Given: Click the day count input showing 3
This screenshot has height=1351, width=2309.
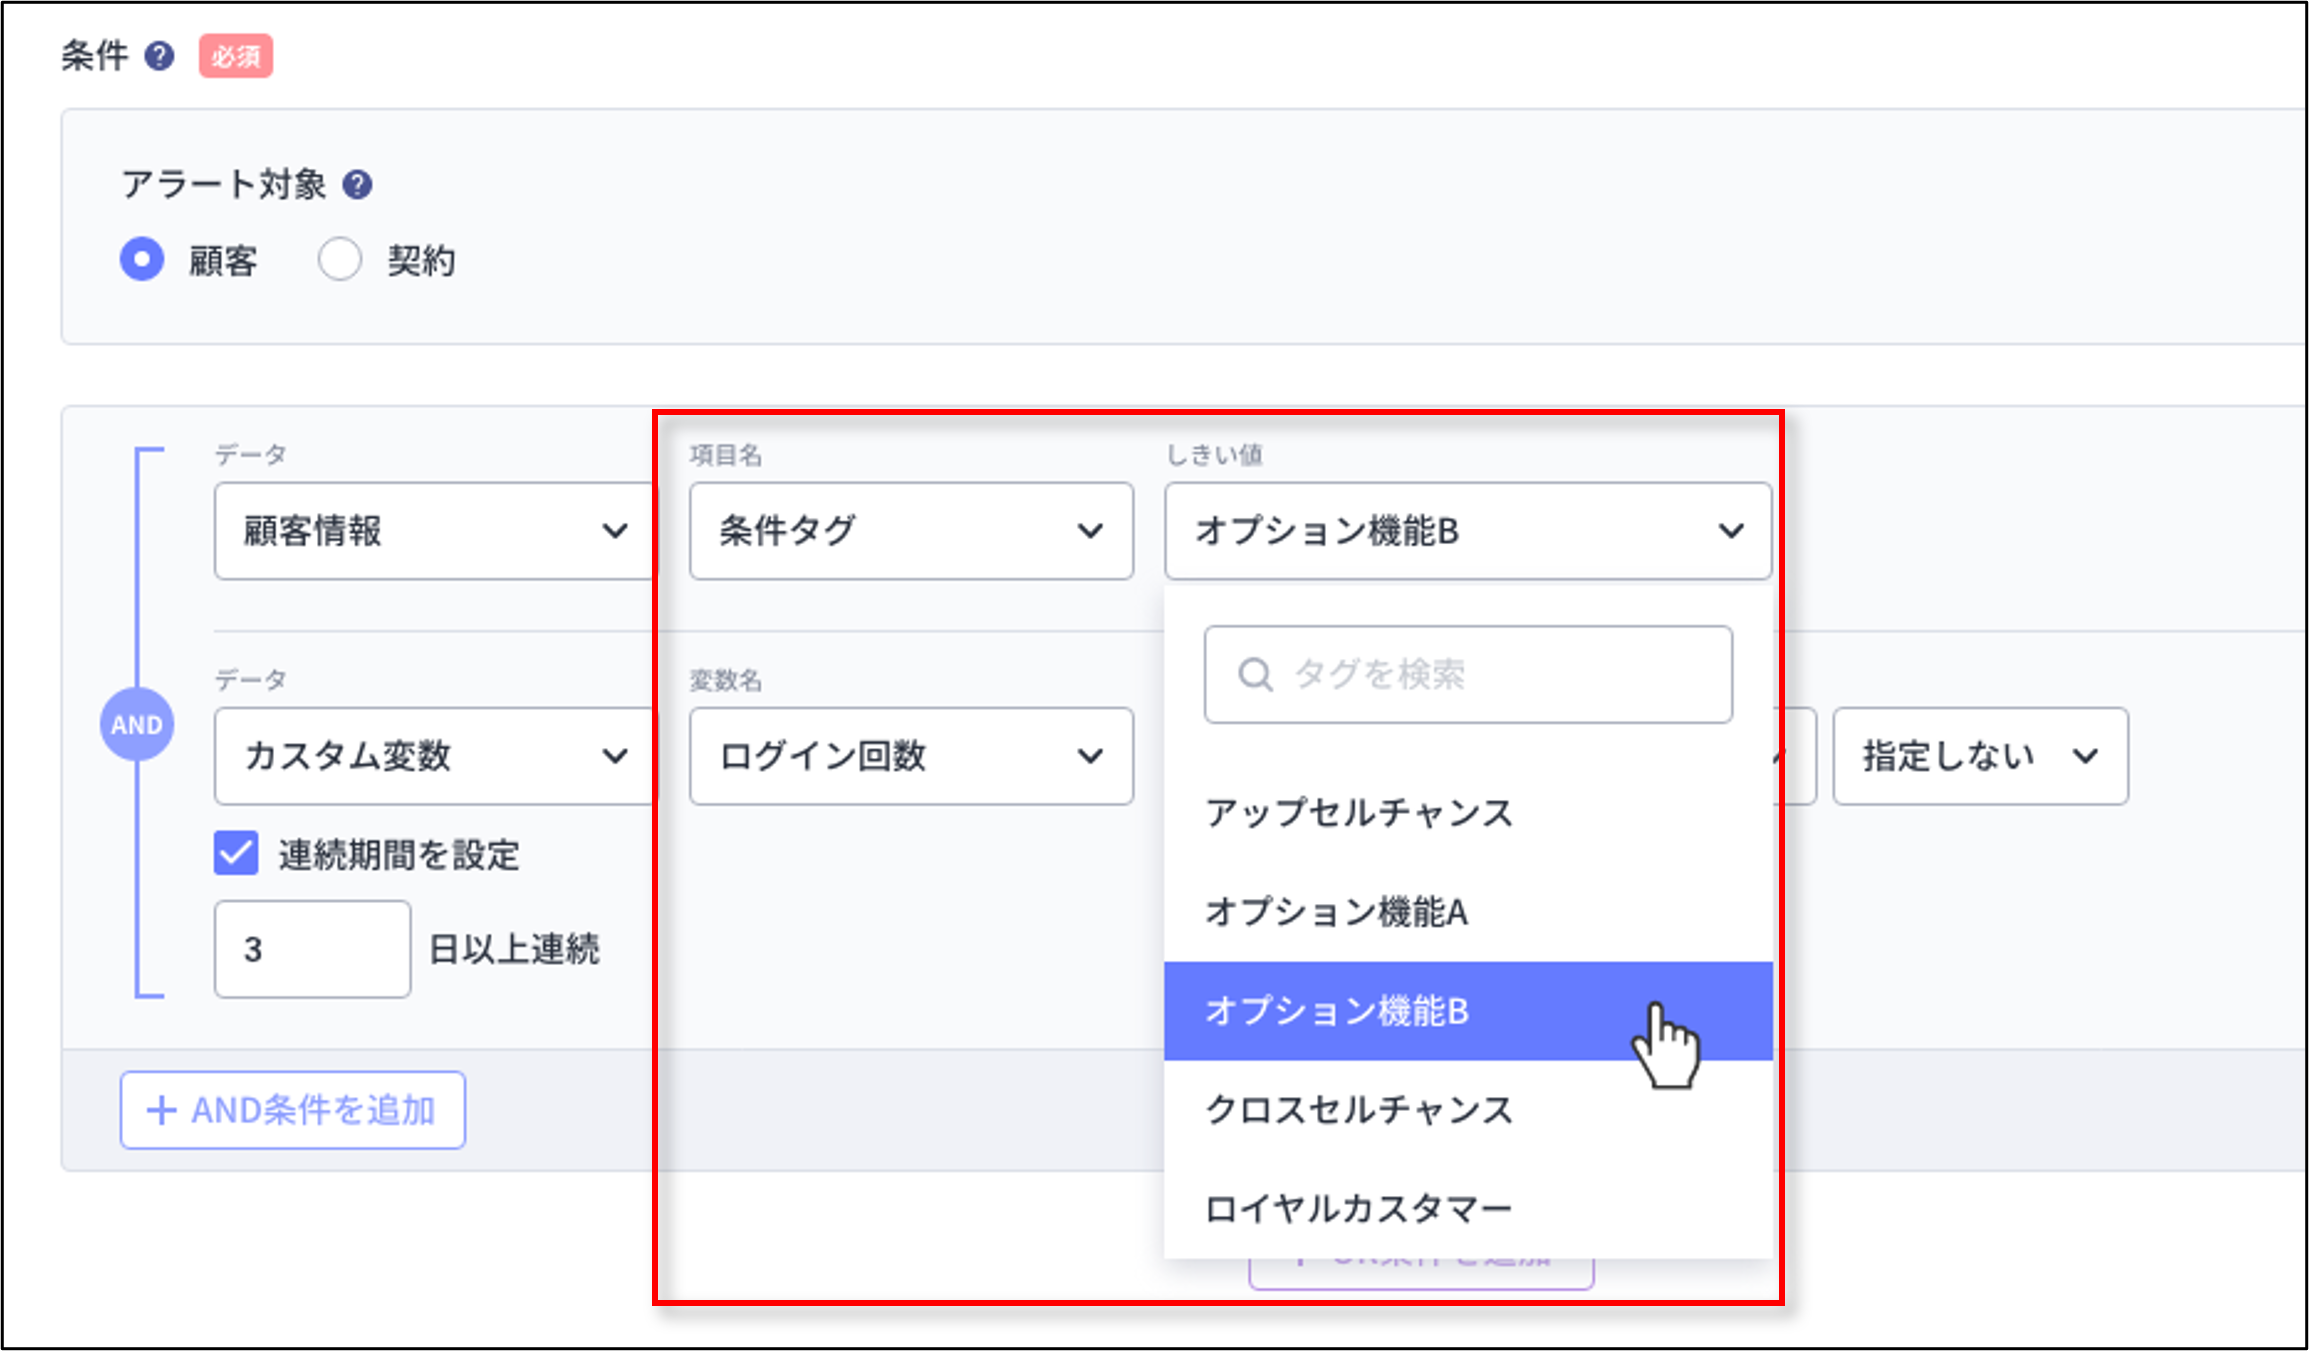Looking at the screenshot, I should pyautogui.click(x=311, y=948).
